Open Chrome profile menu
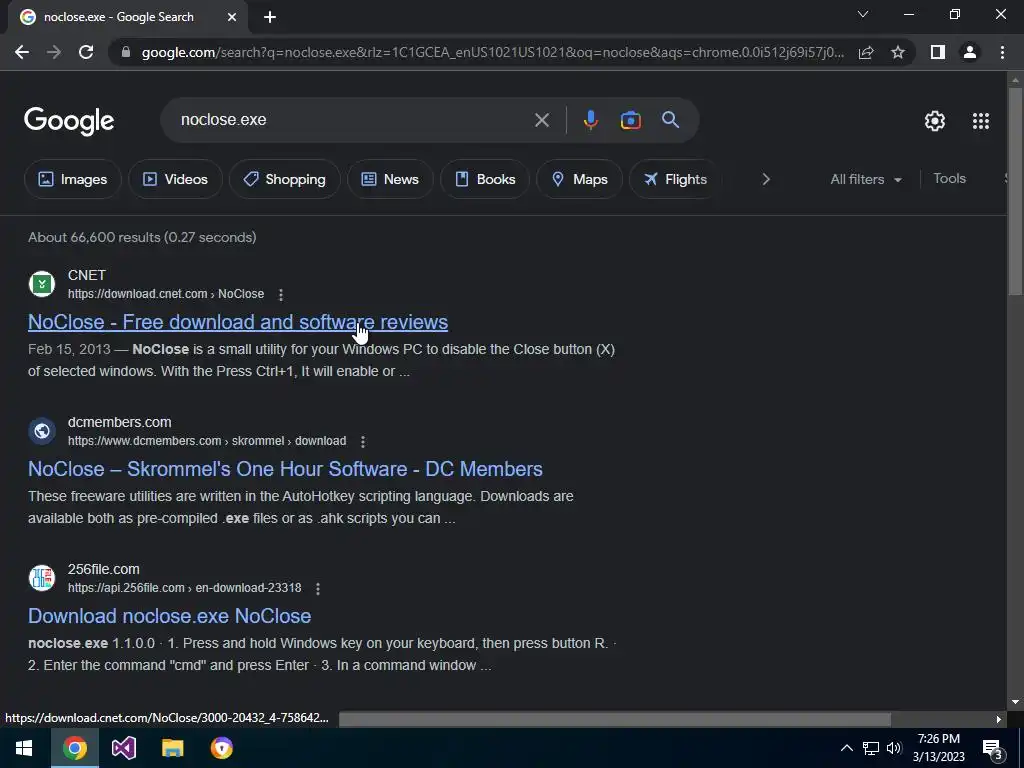 (970, 52)
